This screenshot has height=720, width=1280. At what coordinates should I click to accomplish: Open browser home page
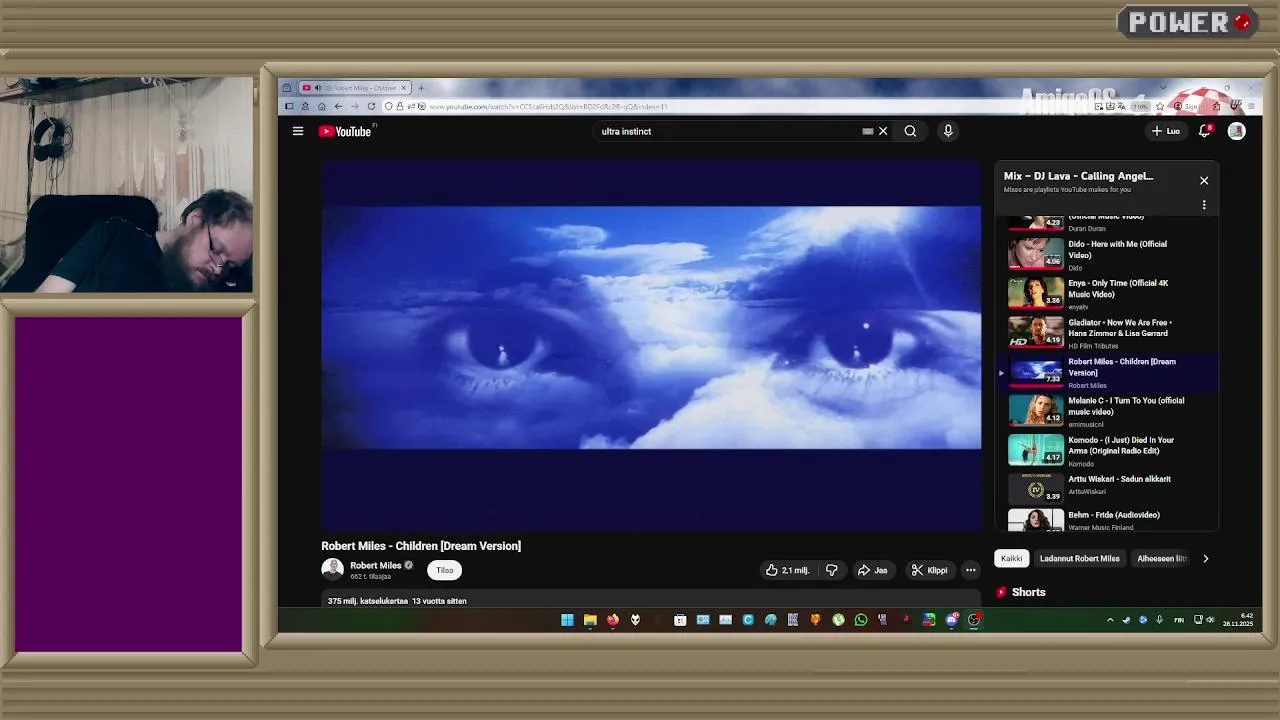[321, 106]
